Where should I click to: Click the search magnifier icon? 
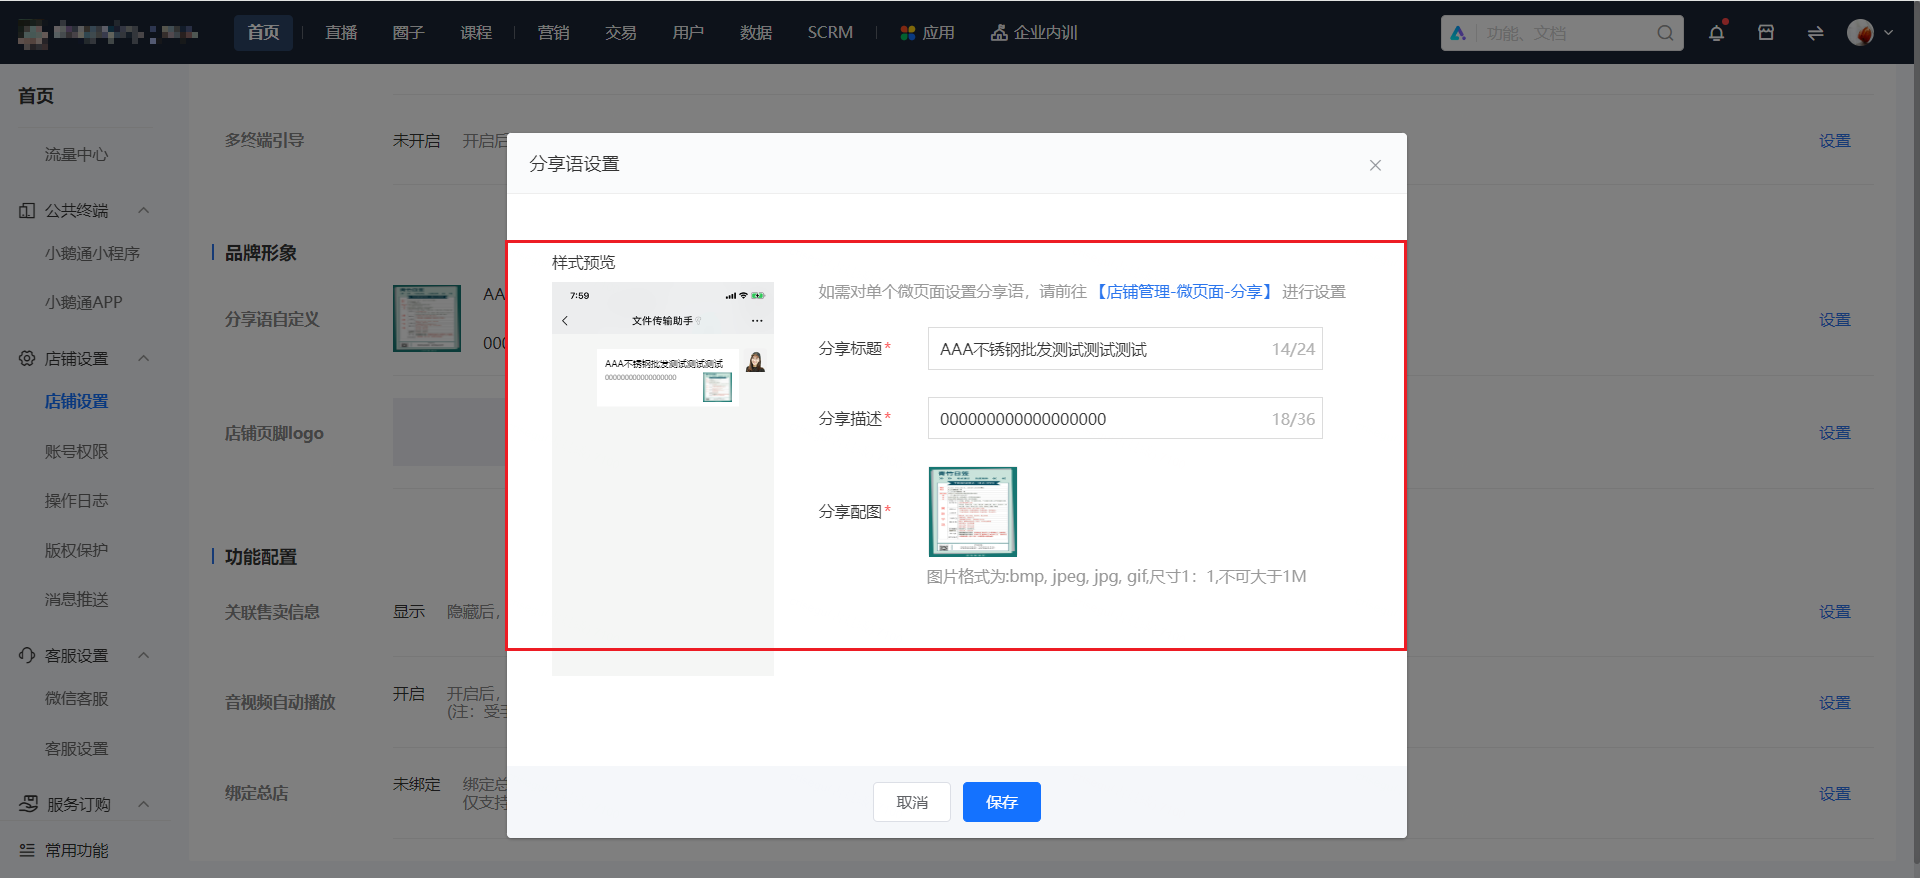[x=1665, y=33]
